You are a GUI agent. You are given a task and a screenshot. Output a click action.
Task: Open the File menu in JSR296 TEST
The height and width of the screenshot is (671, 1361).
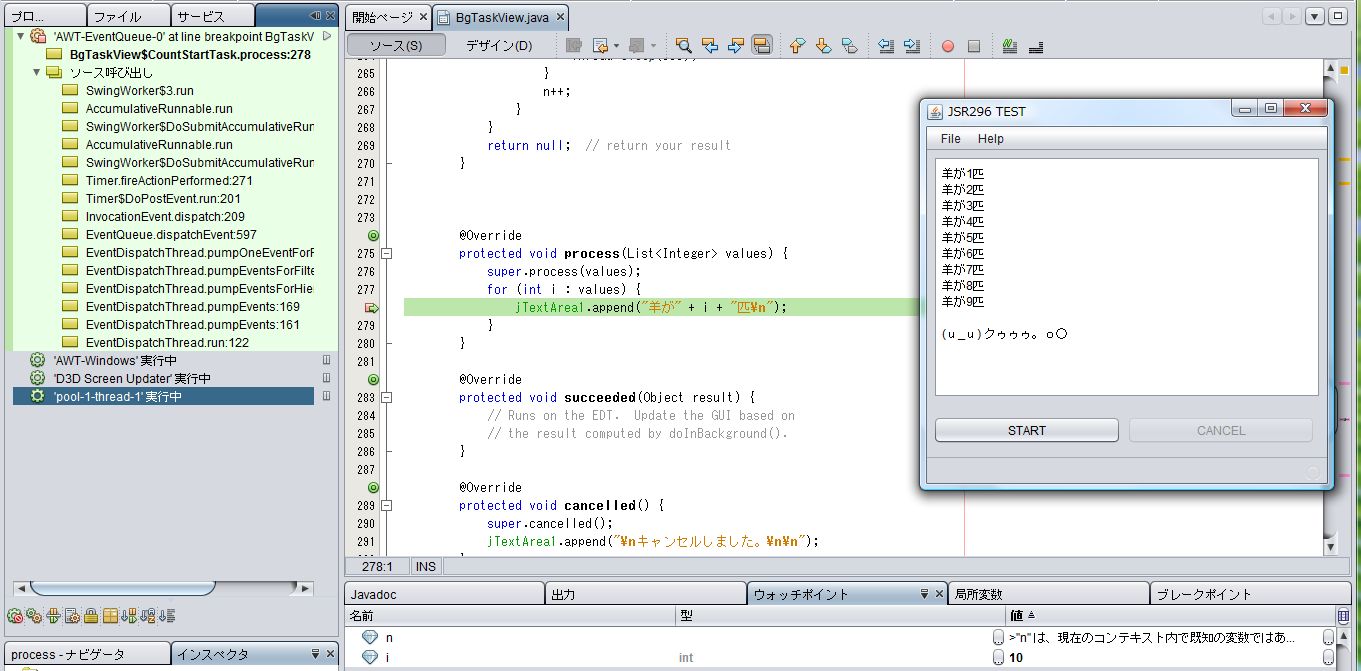[x=951, y=139]
